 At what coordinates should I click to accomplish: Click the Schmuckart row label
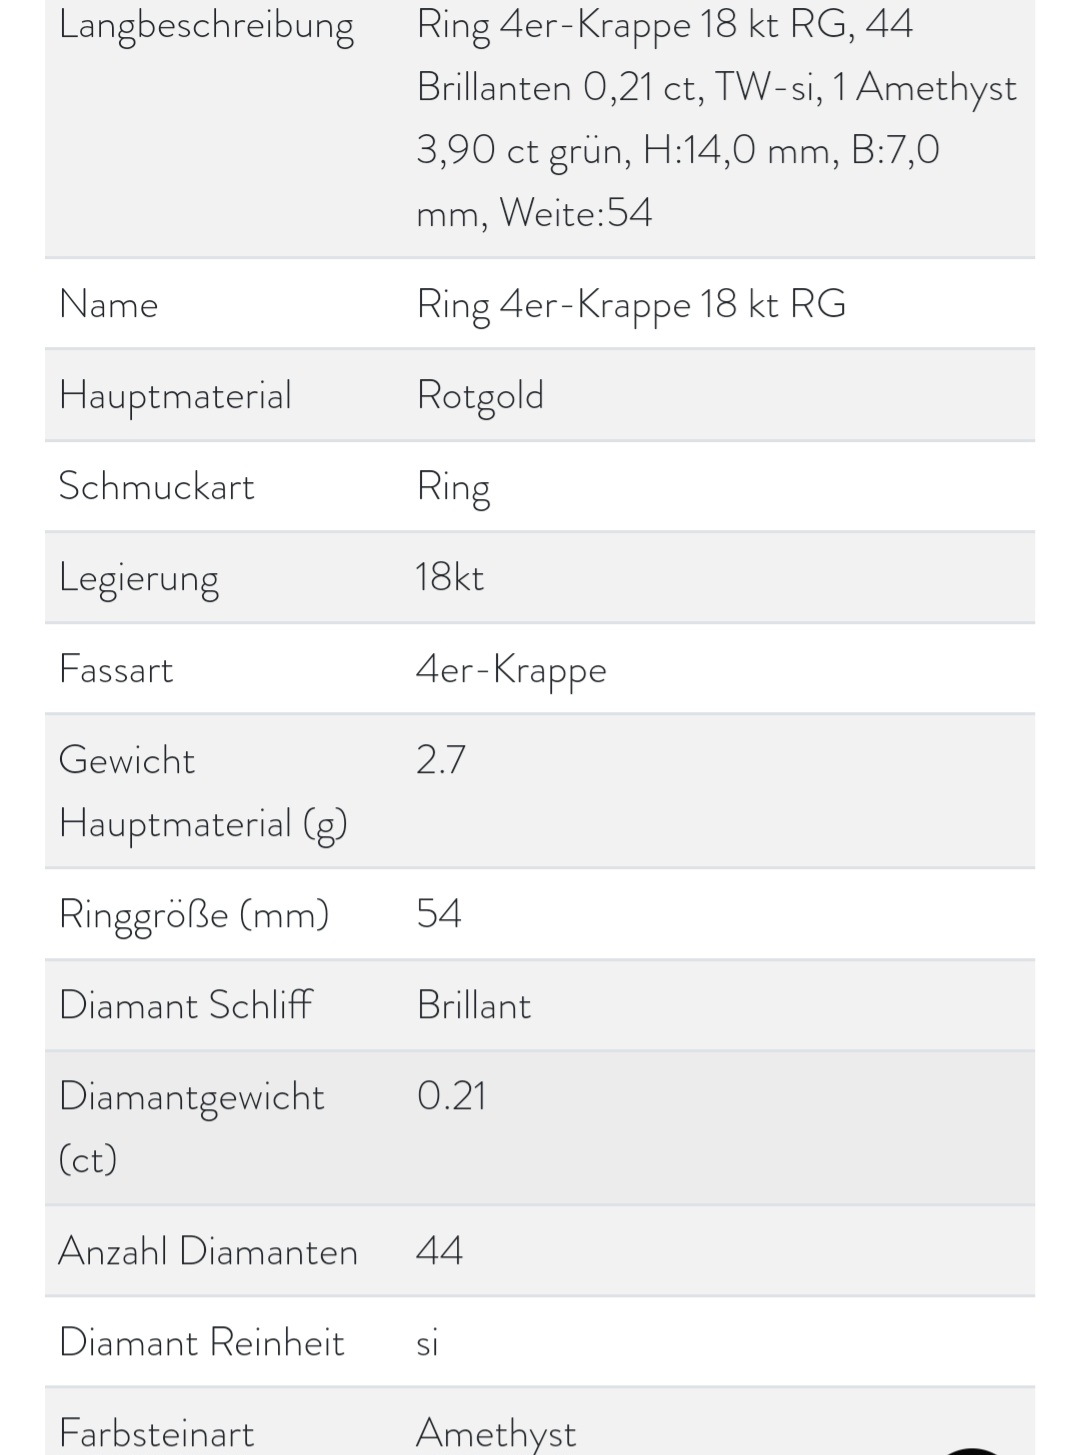156,486
